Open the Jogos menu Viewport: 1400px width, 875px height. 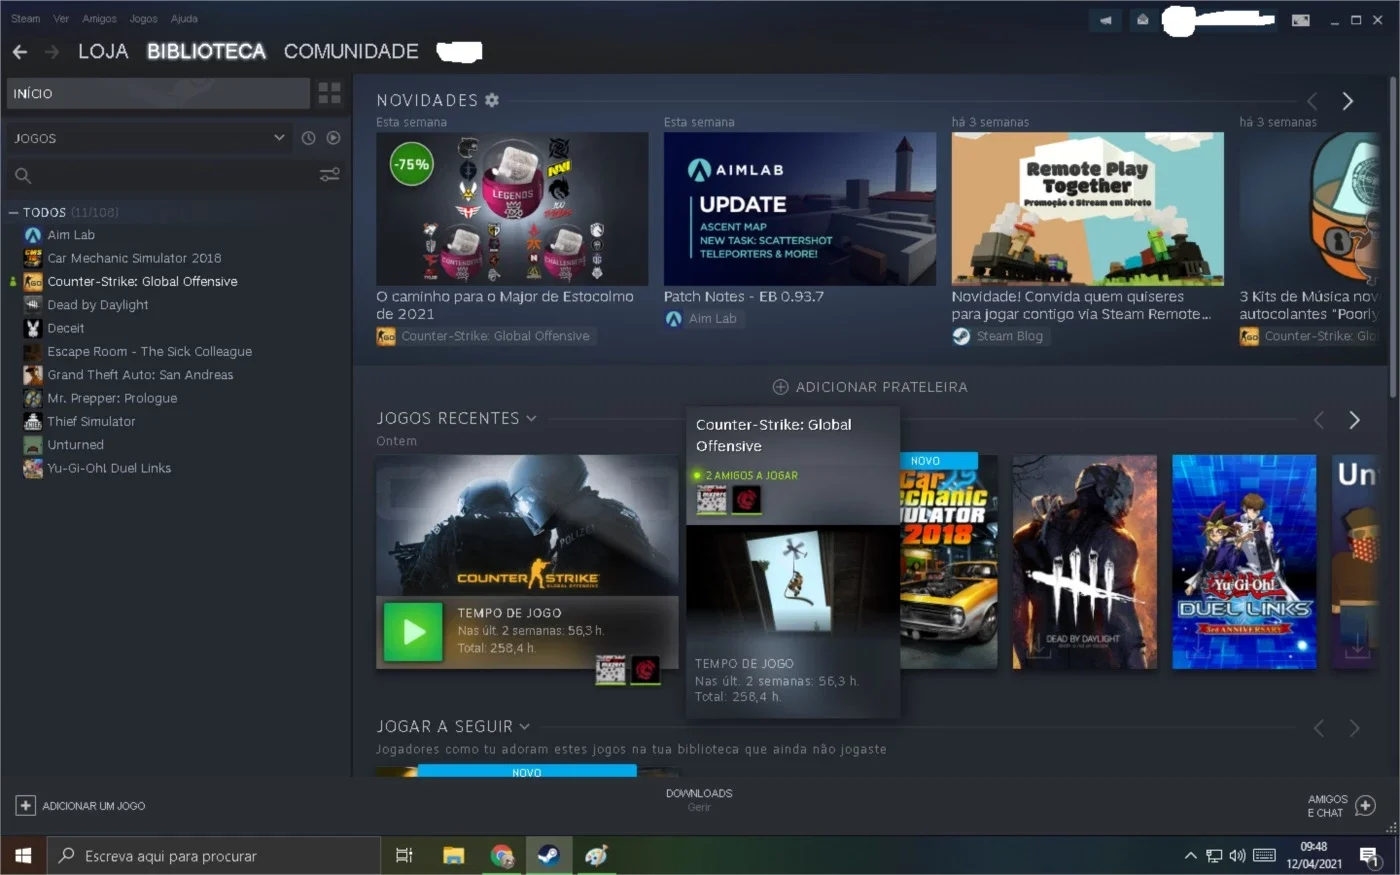point(143,19)
